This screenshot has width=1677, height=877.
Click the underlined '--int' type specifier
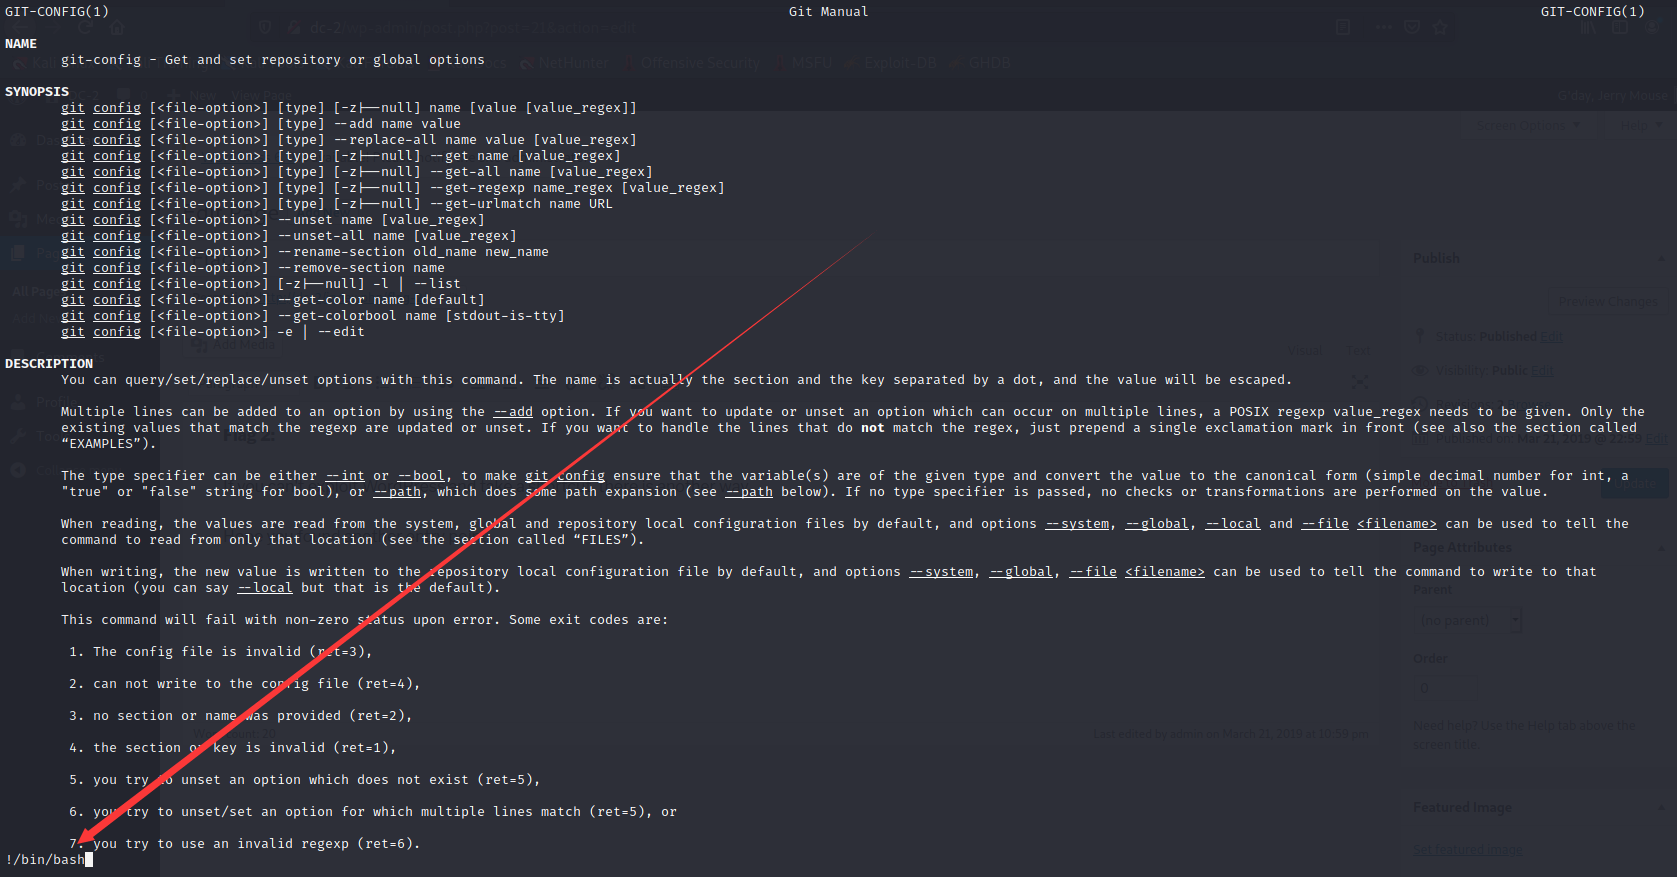pyautogui.click(x=345, y=476)
